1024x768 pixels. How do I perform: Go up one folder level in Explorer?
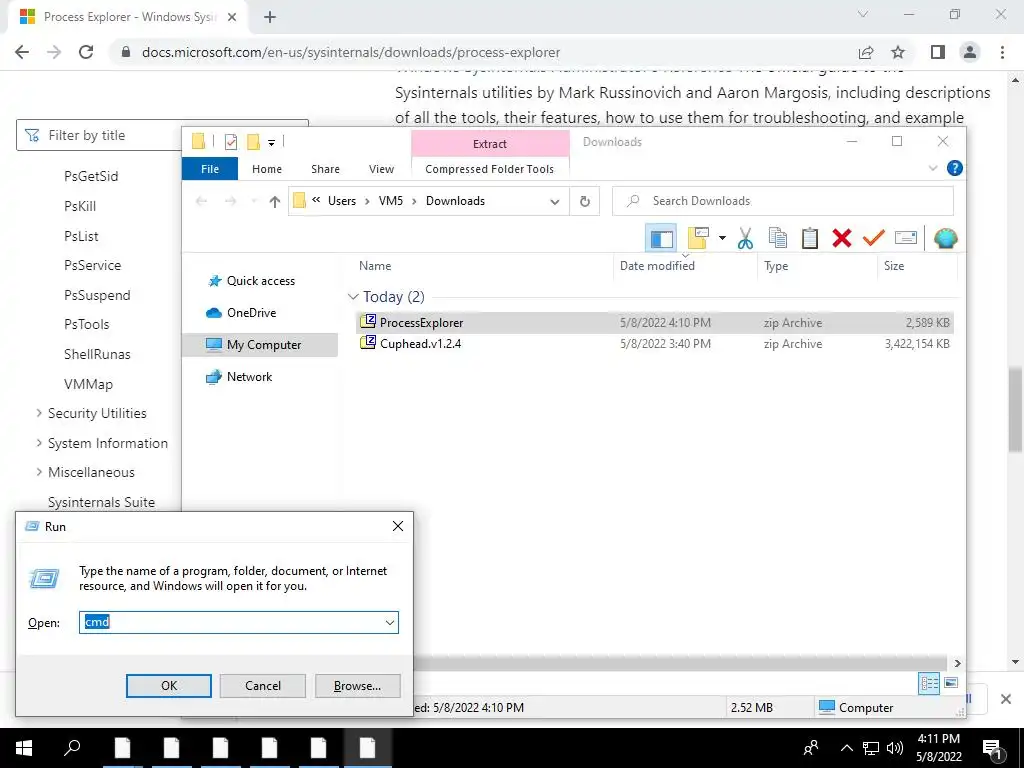[x=274, y=201]
